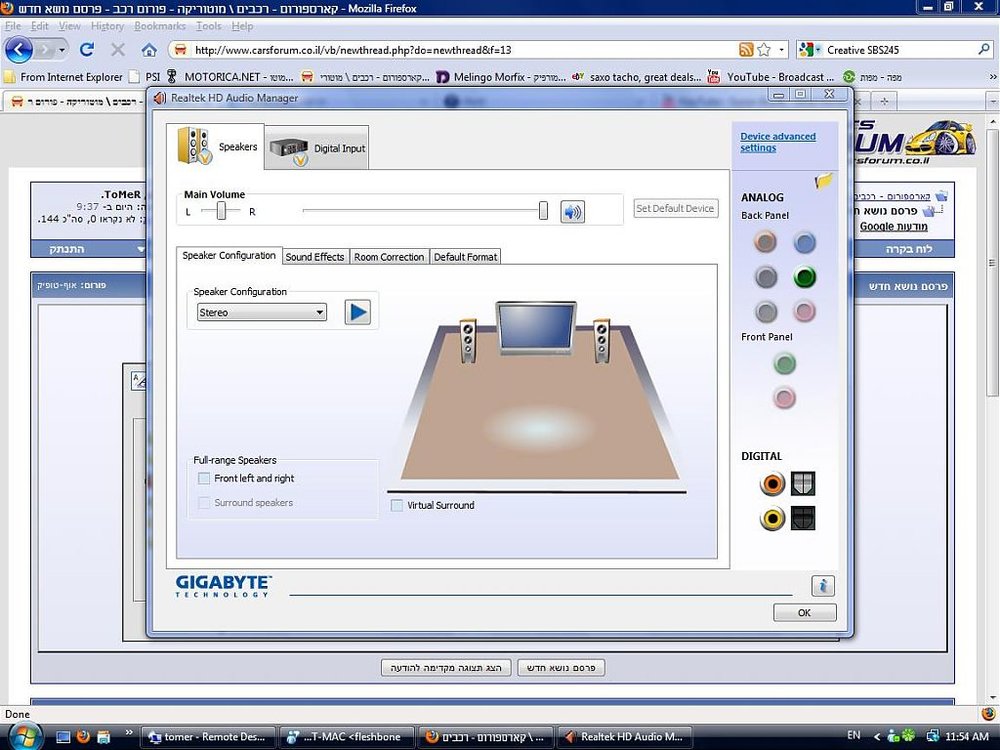
Task: Click the L-R balance slider handle
Action: pyautogui.click(x=221, y=210)
